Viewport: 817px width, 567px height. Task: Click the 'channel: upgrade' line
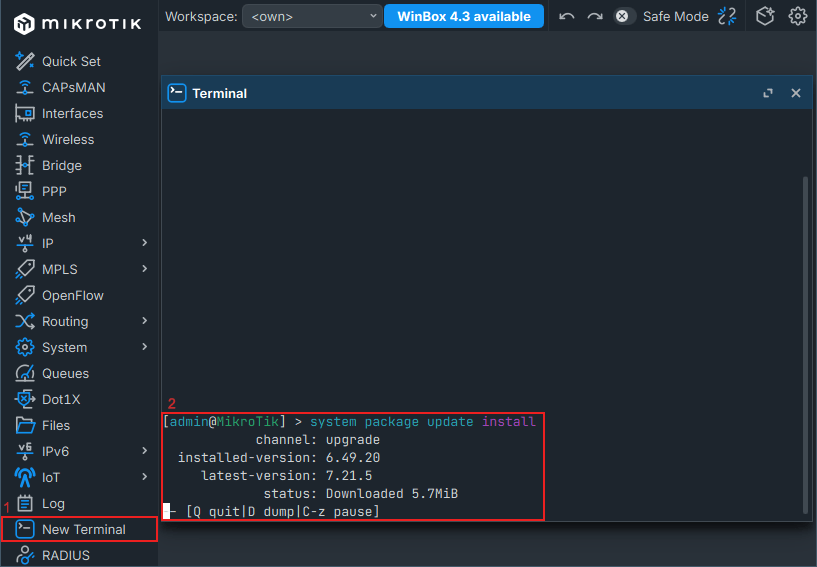click(317, 439)
